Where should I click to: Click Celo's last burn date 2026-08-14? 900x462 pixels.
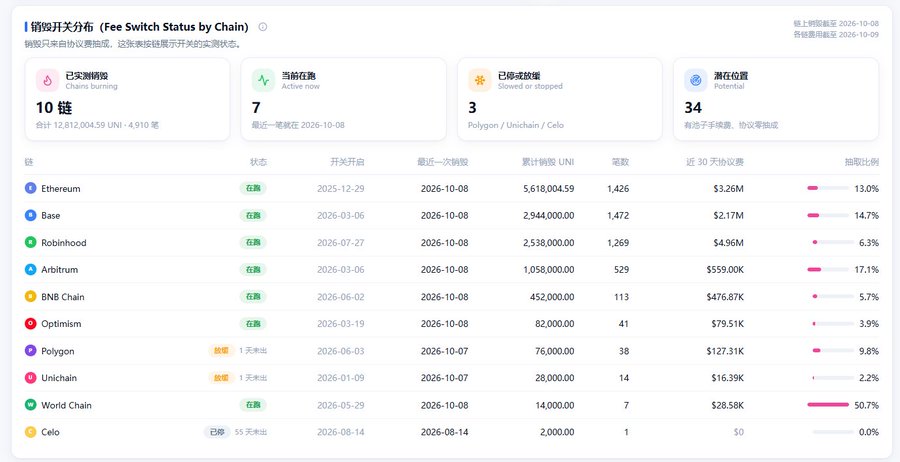point(444,432)
